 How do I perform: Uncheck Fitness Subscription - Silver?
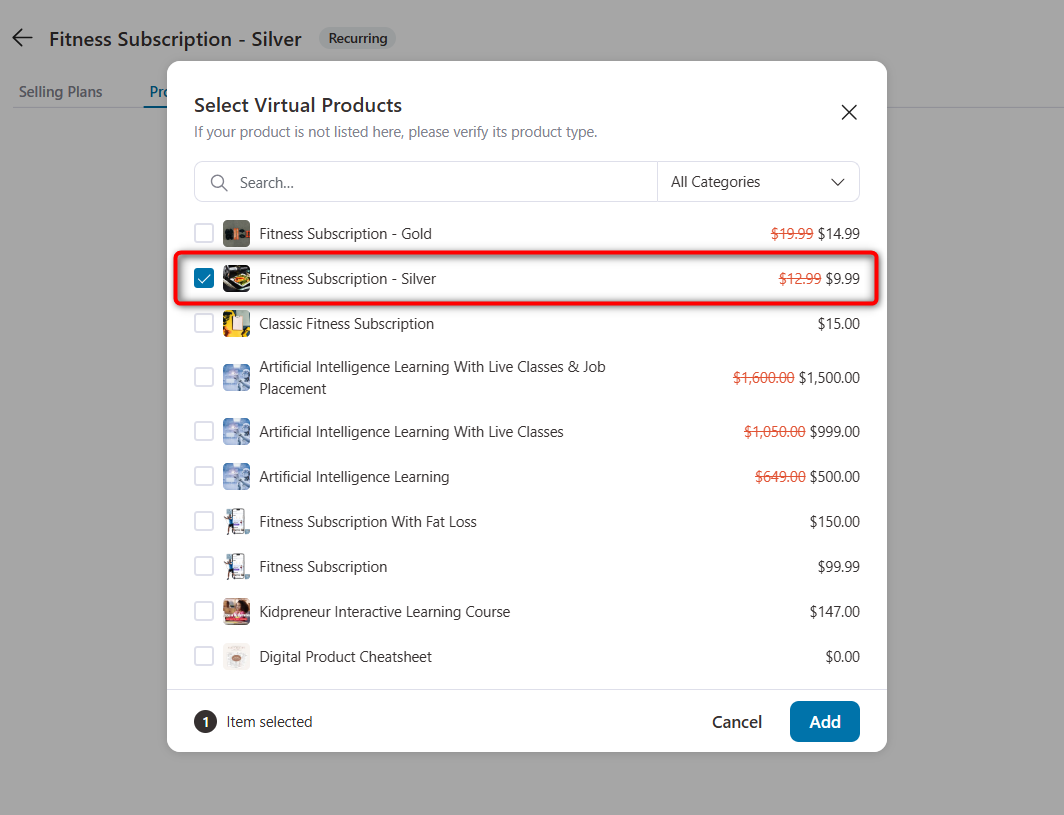(204, 278)
